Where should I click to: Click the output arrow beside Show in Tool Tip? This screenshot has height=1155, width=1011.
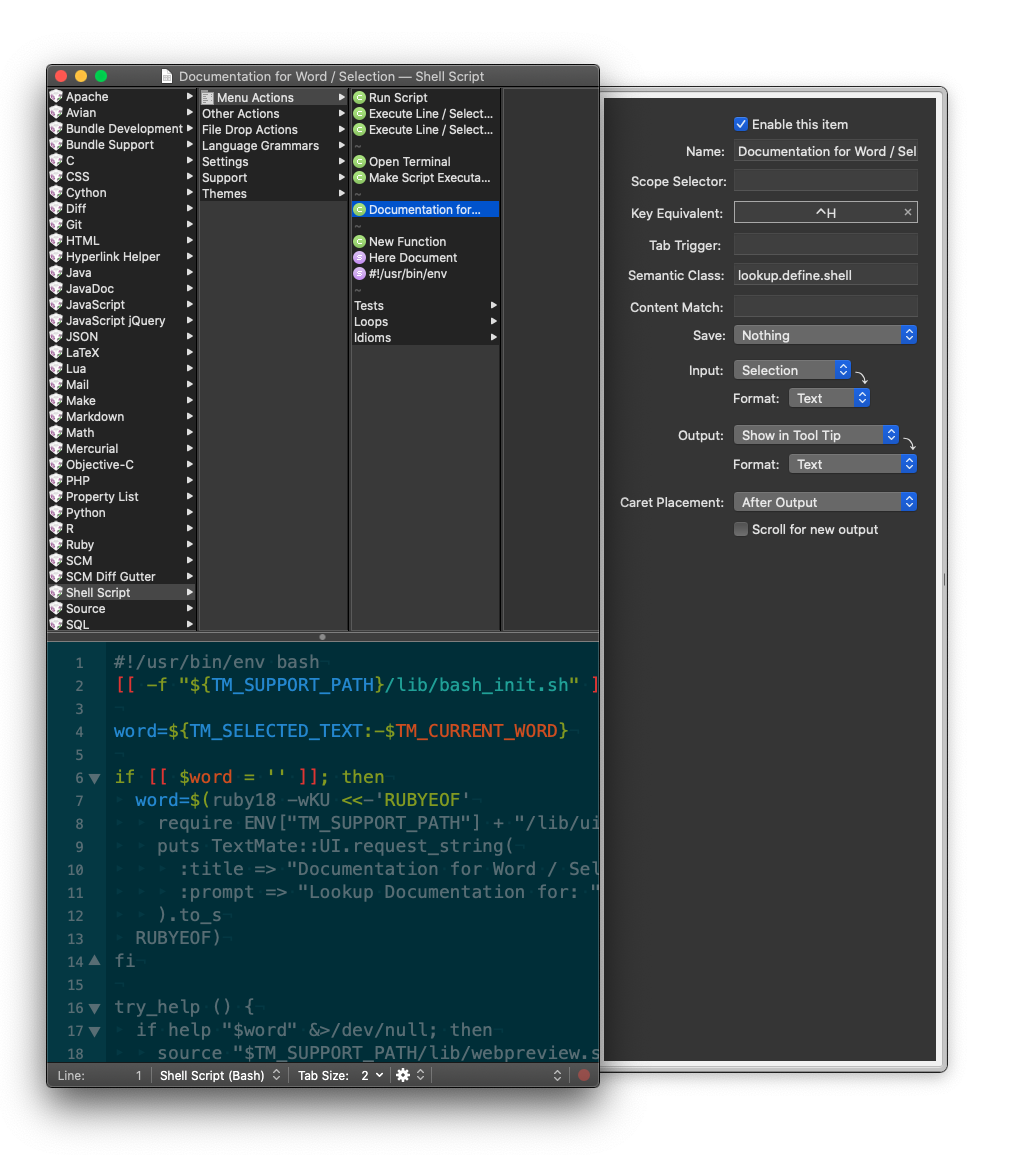(909, 443)
